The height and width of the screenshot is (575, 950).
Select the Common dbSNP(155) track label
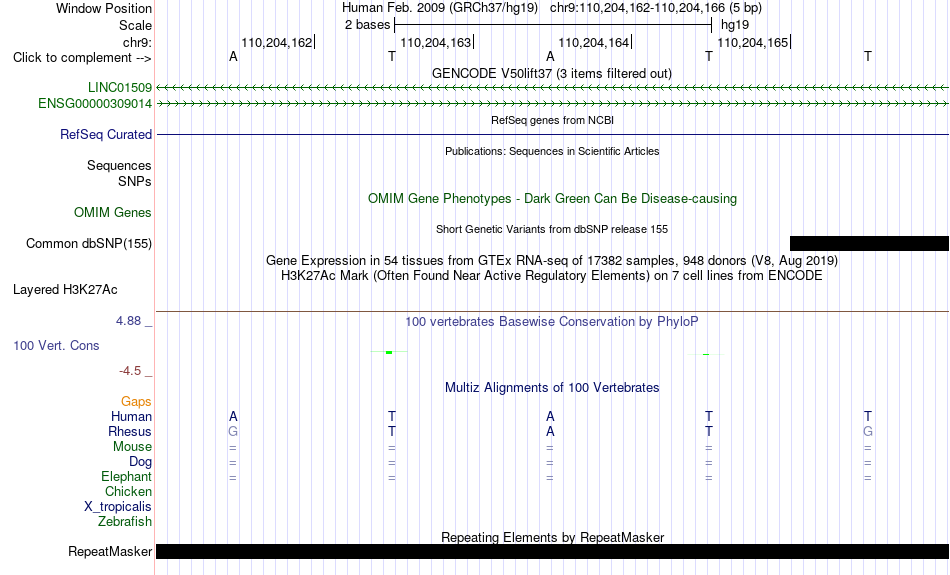click(x=89, y=244)
